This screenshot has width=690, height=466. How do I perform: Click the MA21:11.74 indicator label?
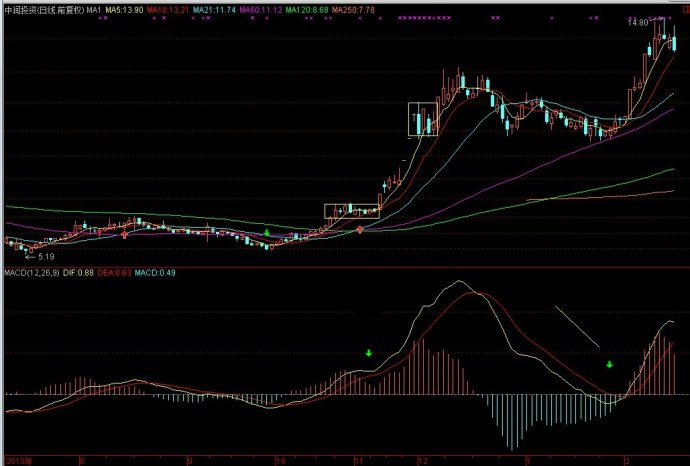(x=214, y=9)
